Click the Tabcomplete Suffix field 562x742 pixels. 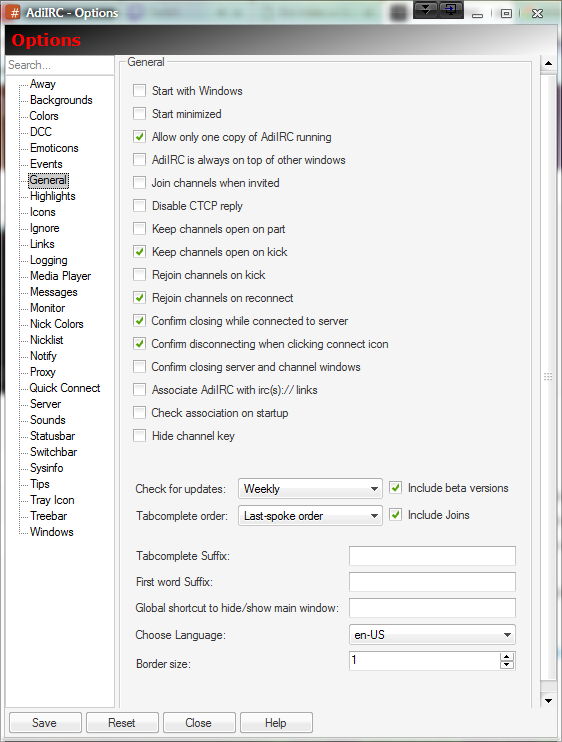click(x=432, y=556)
